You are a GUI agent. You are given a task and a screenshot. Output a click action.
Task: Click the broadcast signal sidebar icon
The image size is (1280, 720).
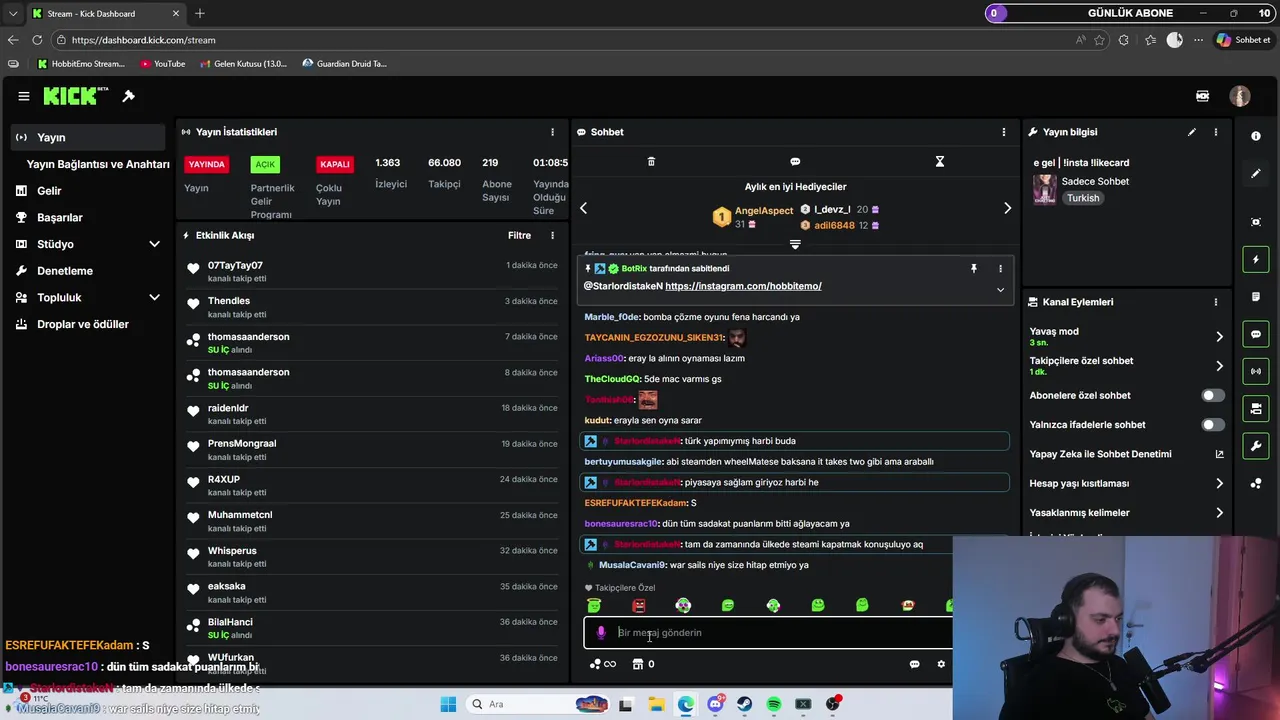1256,371
